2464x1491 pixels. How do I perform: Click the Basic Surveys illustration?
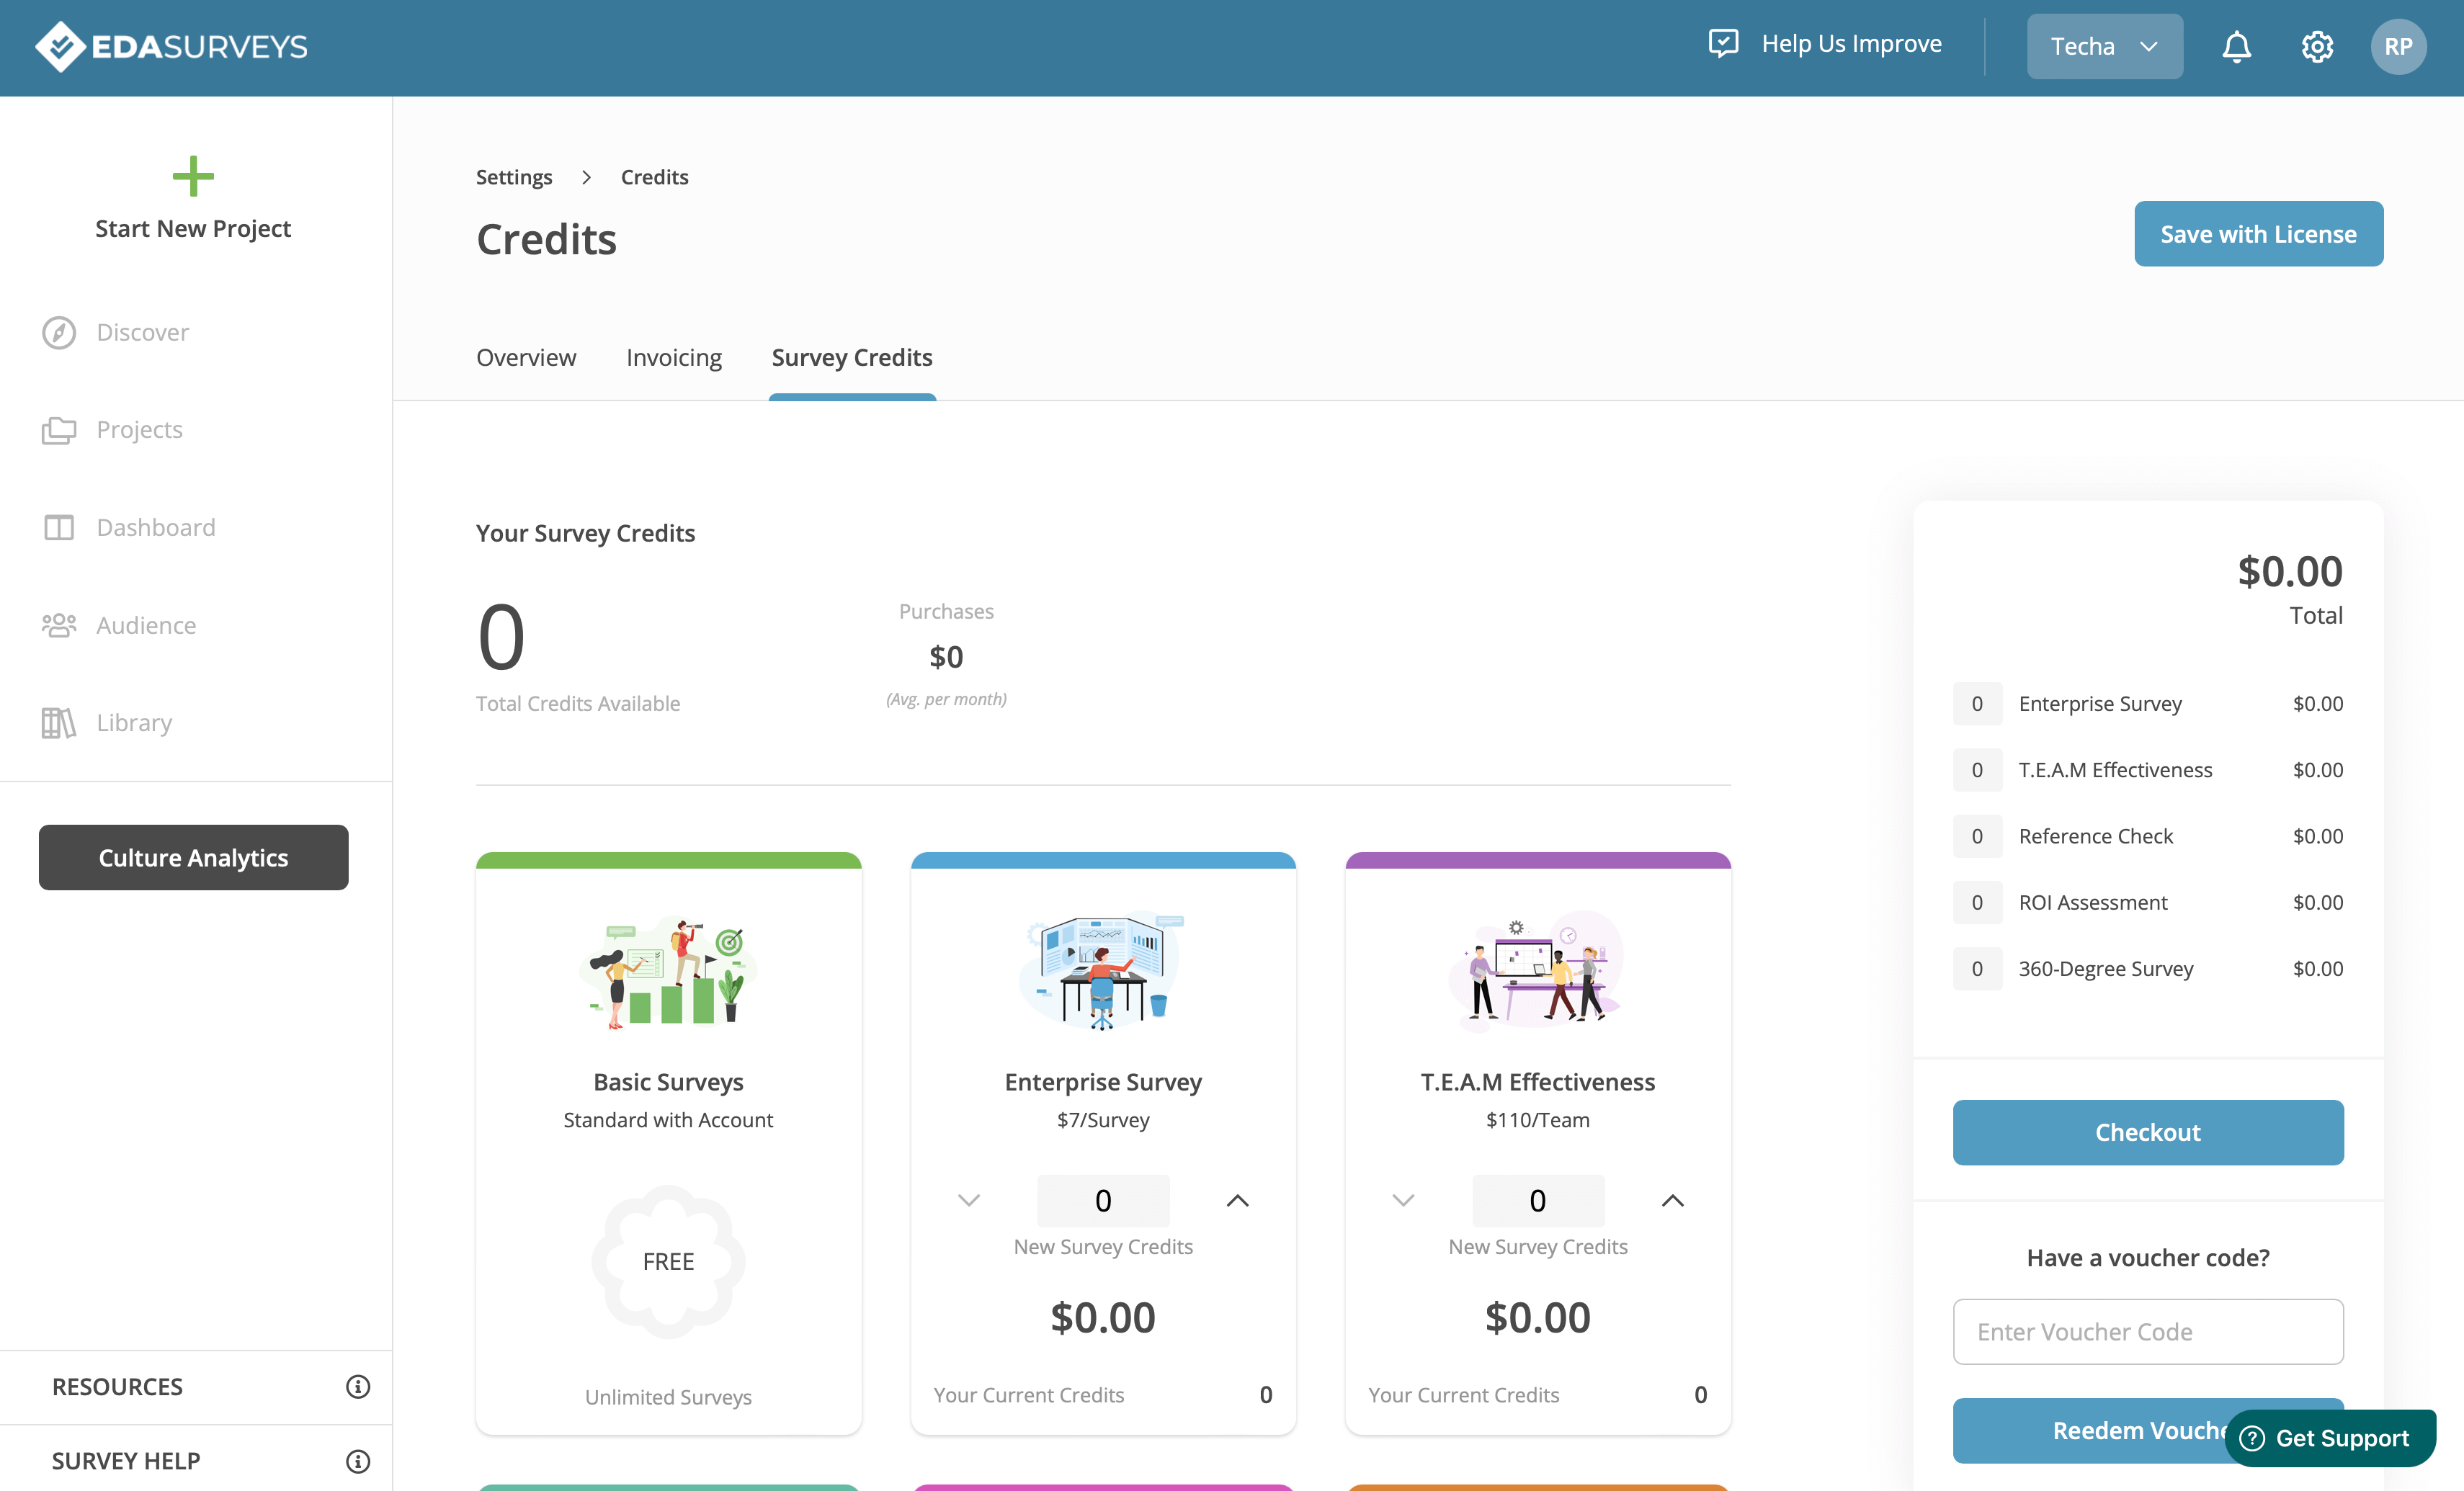(668, 970)
